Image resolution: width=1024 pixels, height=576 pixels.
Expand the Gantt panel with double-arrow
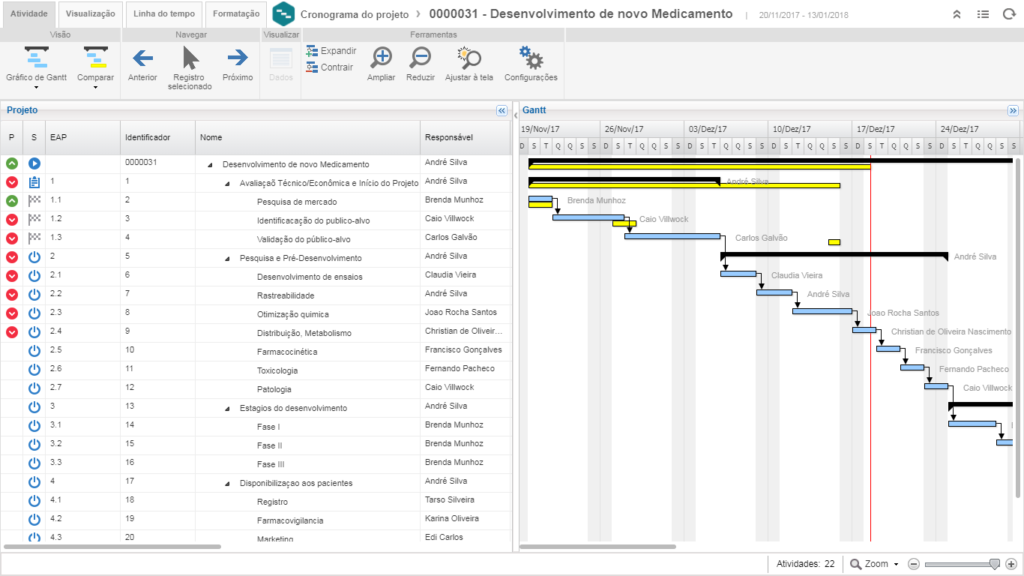coord(1012,111)
